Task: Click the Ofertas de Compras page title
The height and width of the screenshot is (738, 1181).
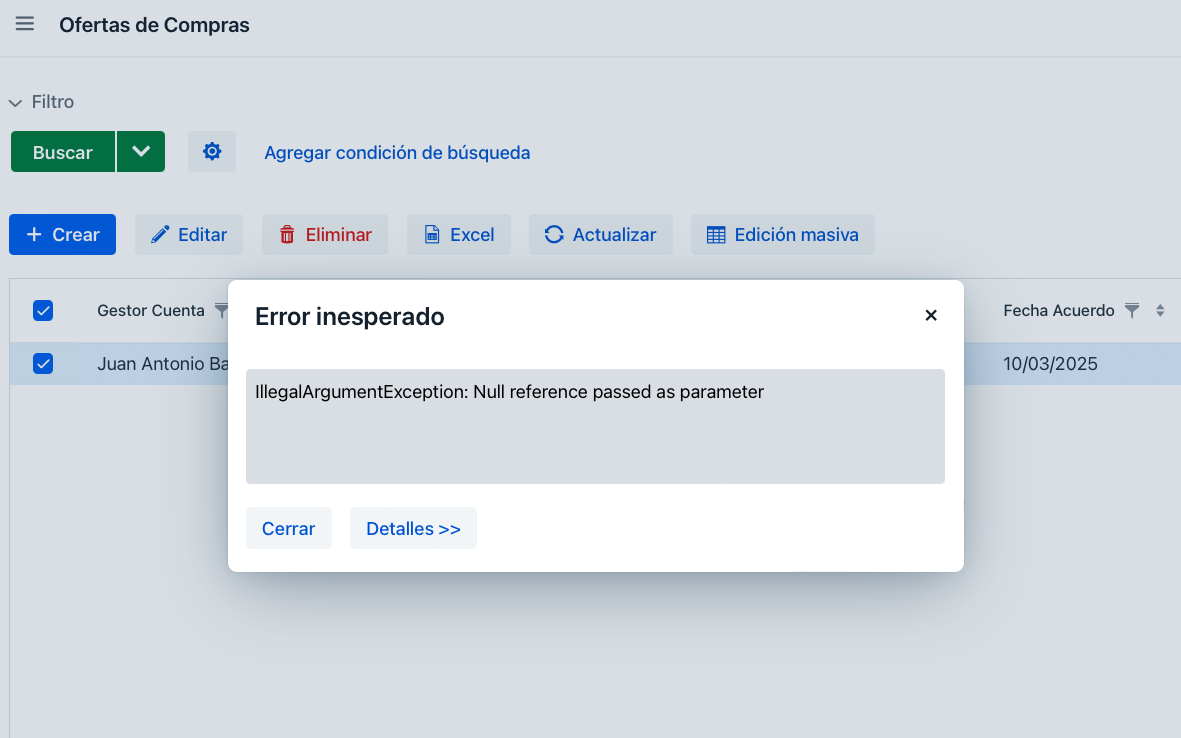Action: click(x=154, y=25)
